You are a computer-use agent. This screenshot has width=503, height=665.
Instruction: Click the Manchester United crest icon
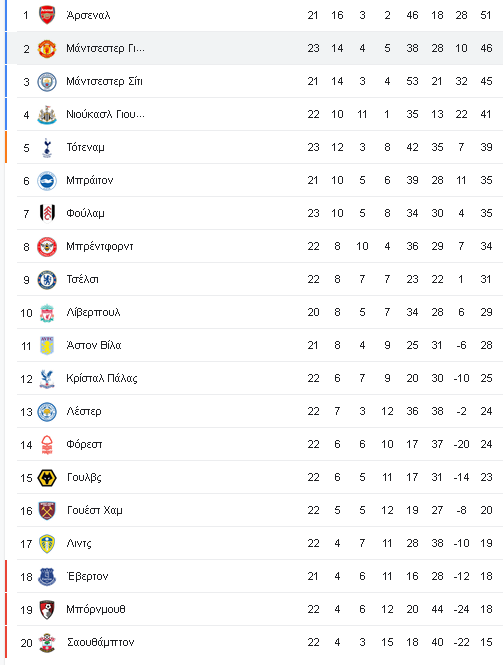[47, 48]
